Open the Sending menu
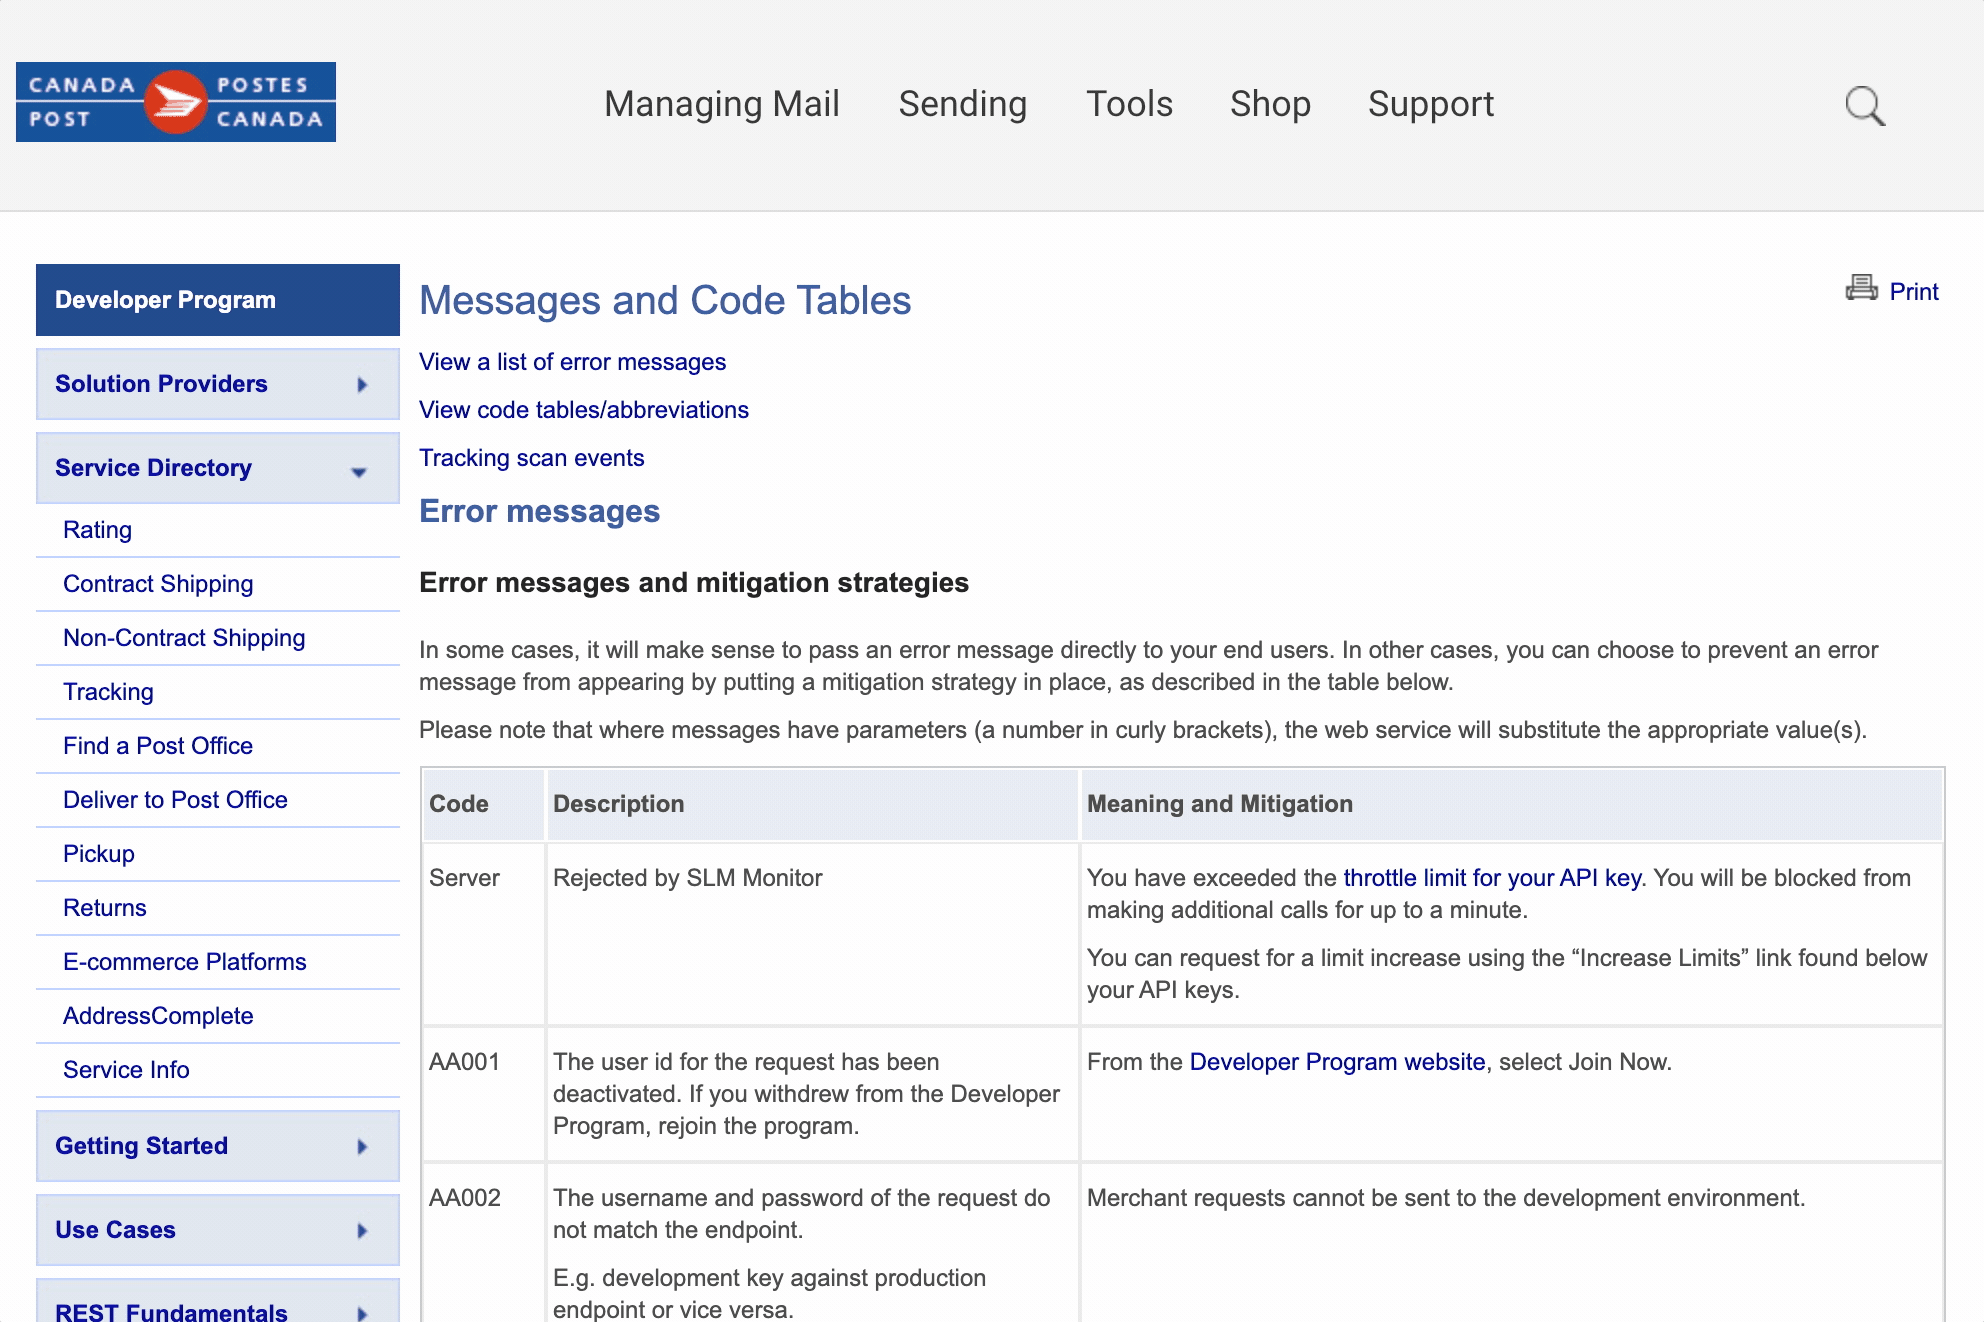 point(962,104)
